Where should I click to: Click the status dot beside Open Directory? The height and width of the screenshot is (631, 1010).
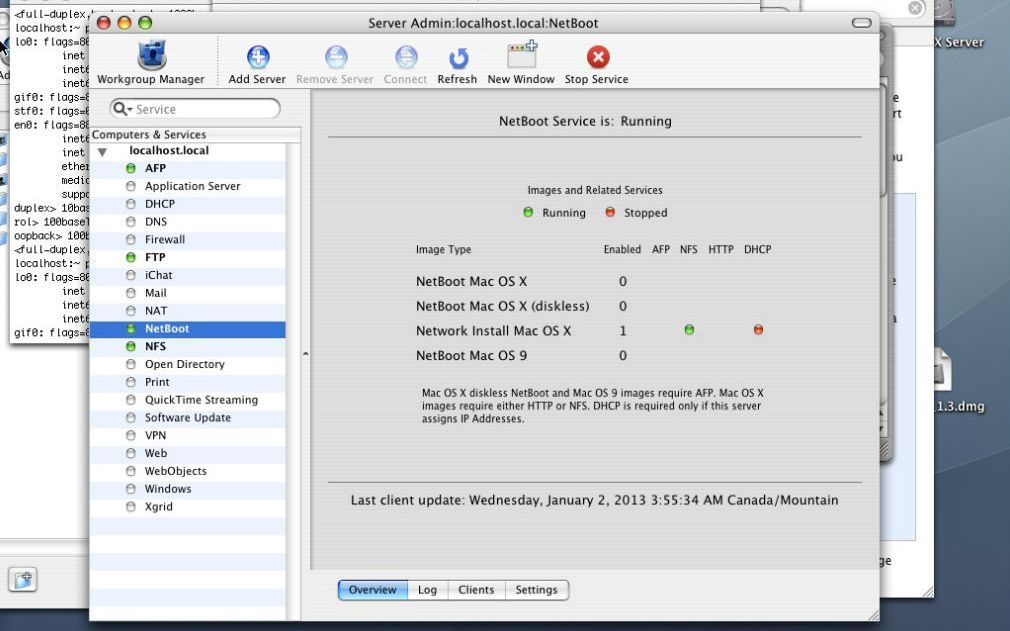point(131,364)
